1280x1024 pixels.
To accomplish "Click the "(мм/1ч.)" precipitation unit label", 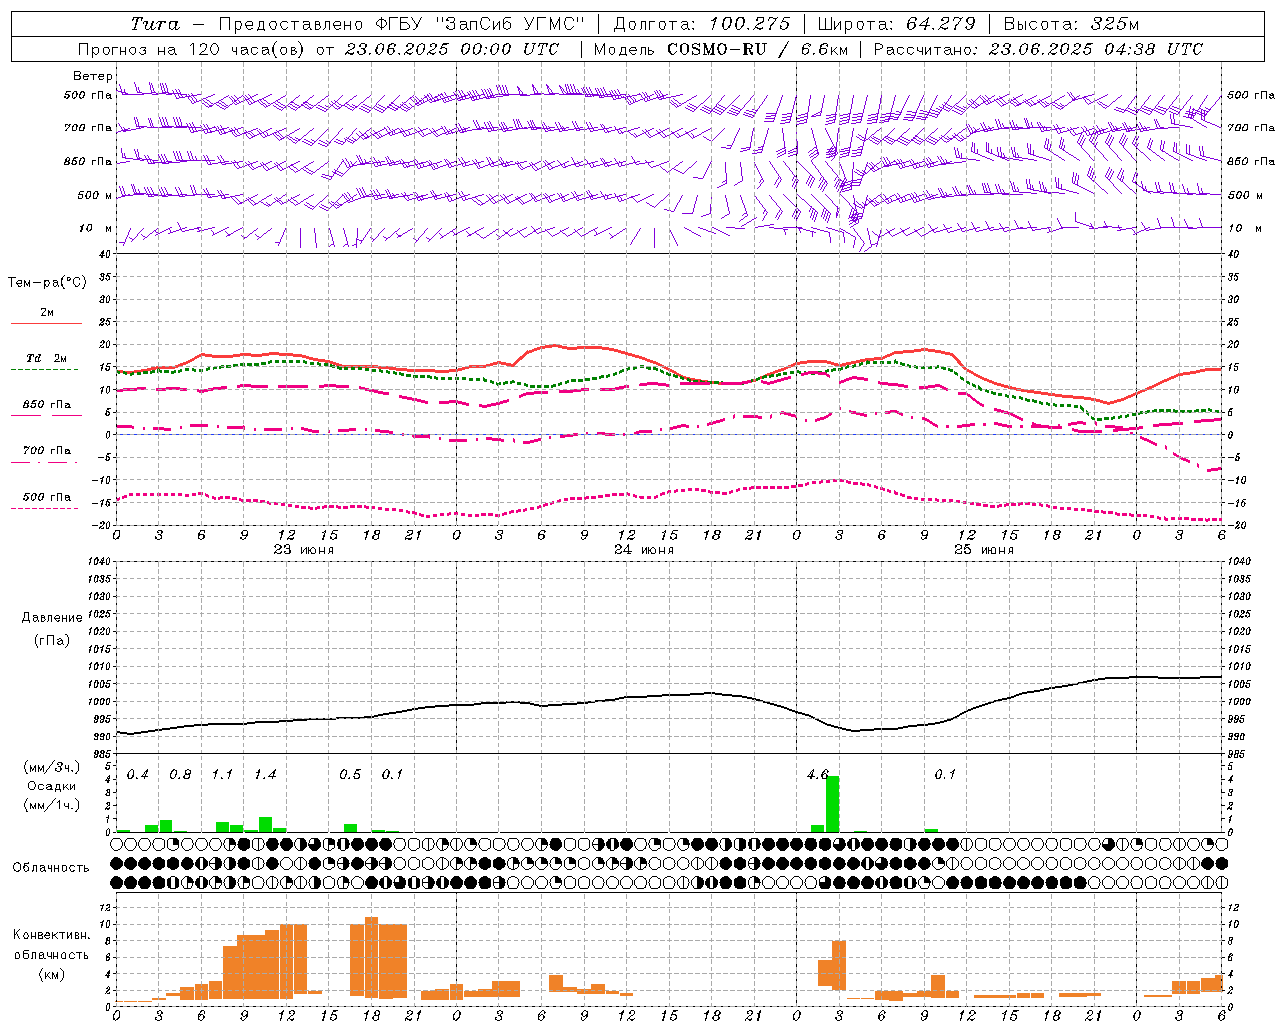I will [x=52, y=805].
